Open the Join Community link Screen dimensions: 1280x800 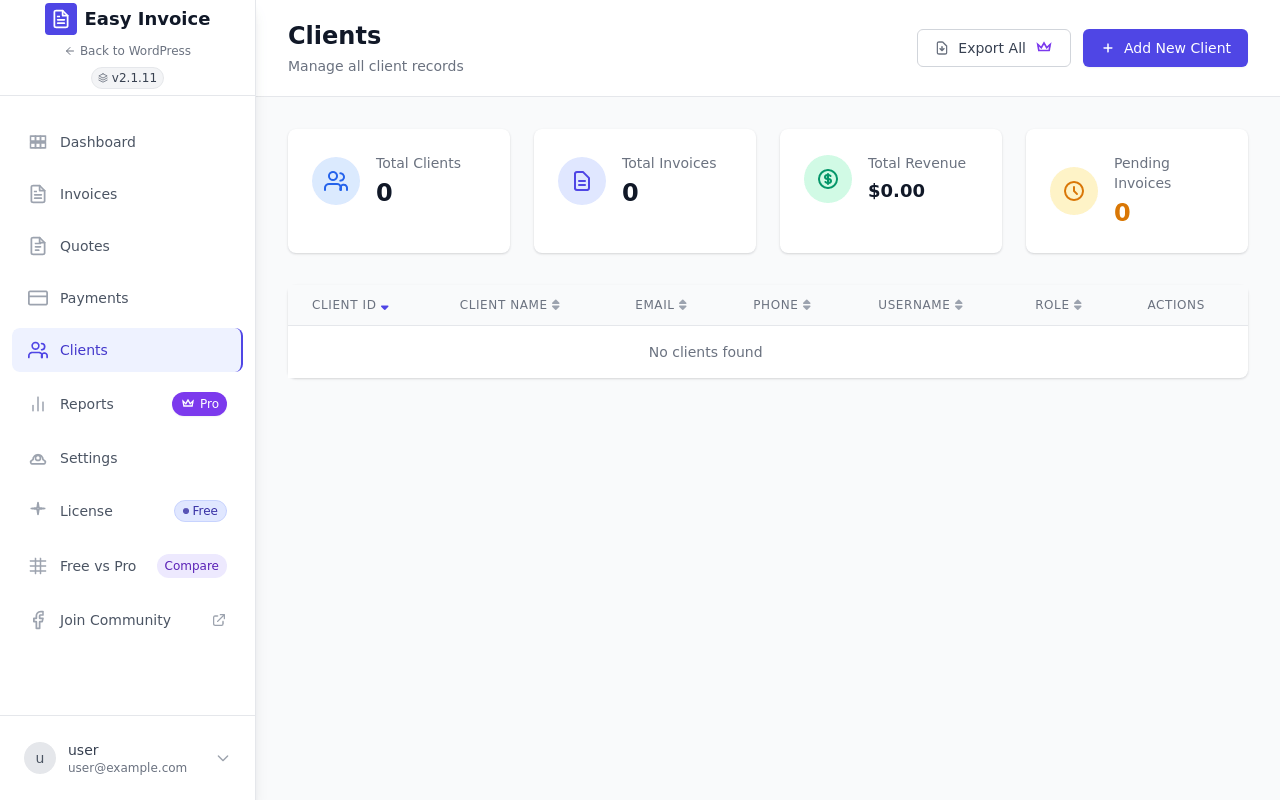[127, 620]
